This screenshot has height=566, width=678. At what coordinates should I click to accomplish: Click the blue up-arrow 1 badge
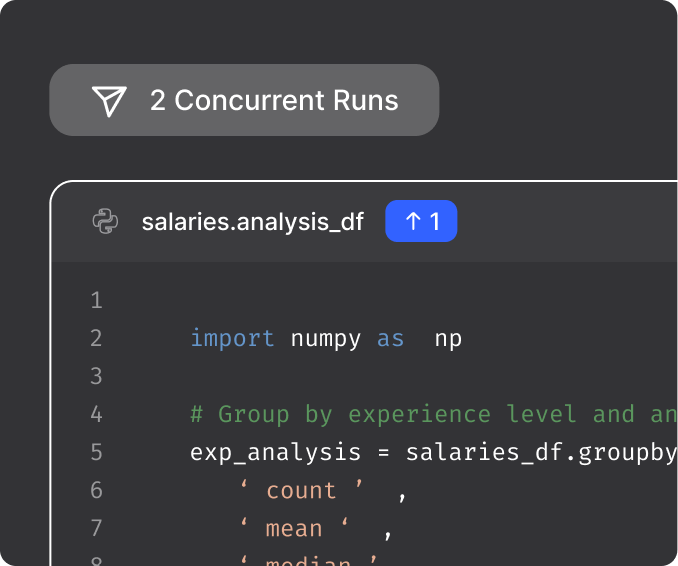pos(421,221)
